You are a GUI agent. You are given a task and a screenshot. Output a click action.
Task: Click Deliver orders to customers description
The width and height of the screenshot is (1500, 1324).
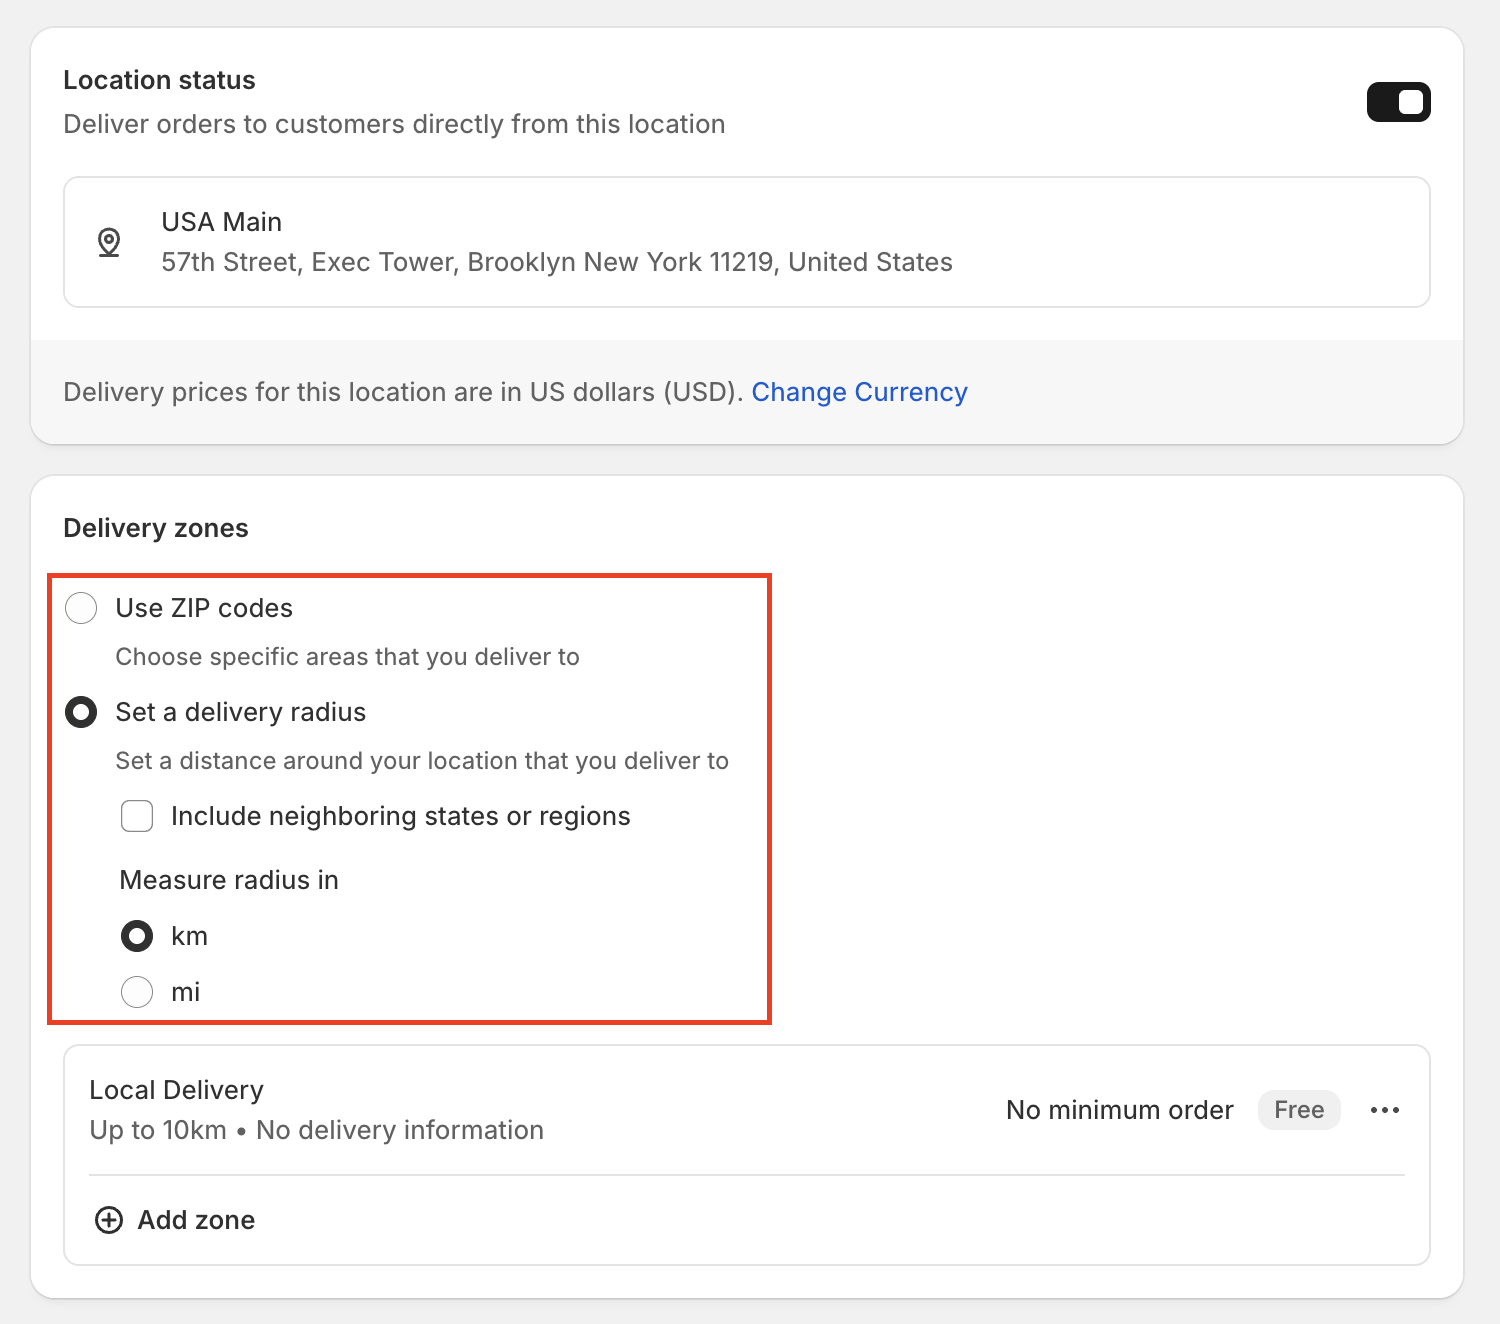coord(394,124)
